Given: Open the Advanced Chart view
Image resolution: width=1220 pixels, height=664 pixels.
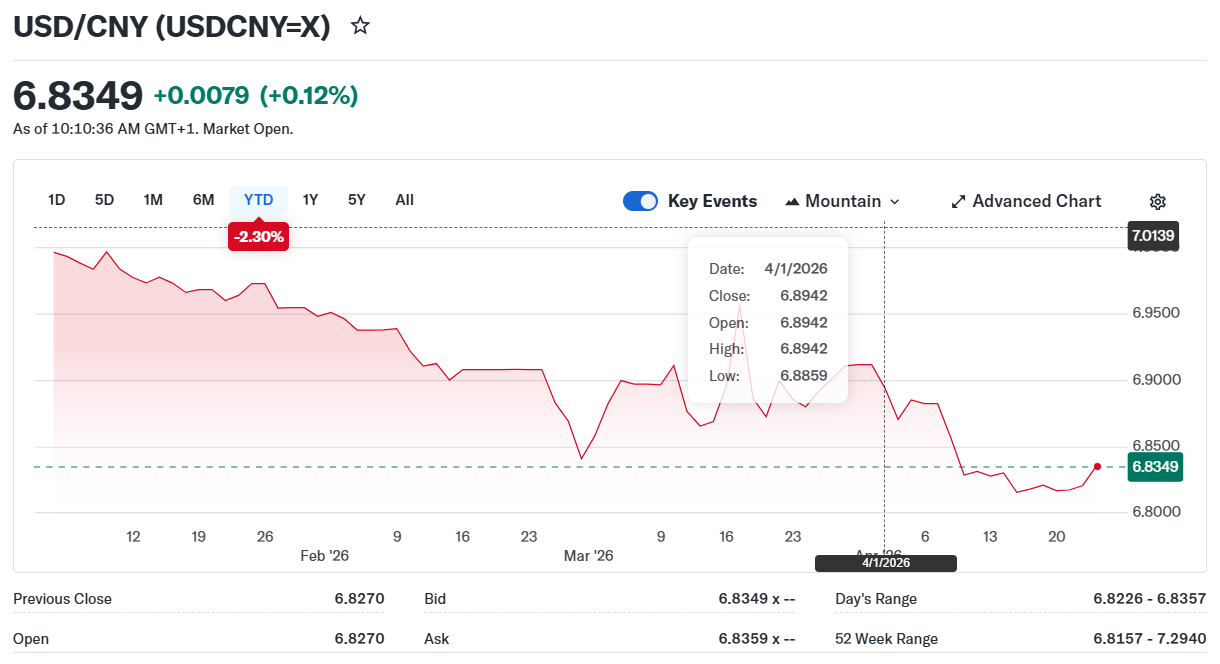Looking at the screenshot, I should coord(1025,201).
